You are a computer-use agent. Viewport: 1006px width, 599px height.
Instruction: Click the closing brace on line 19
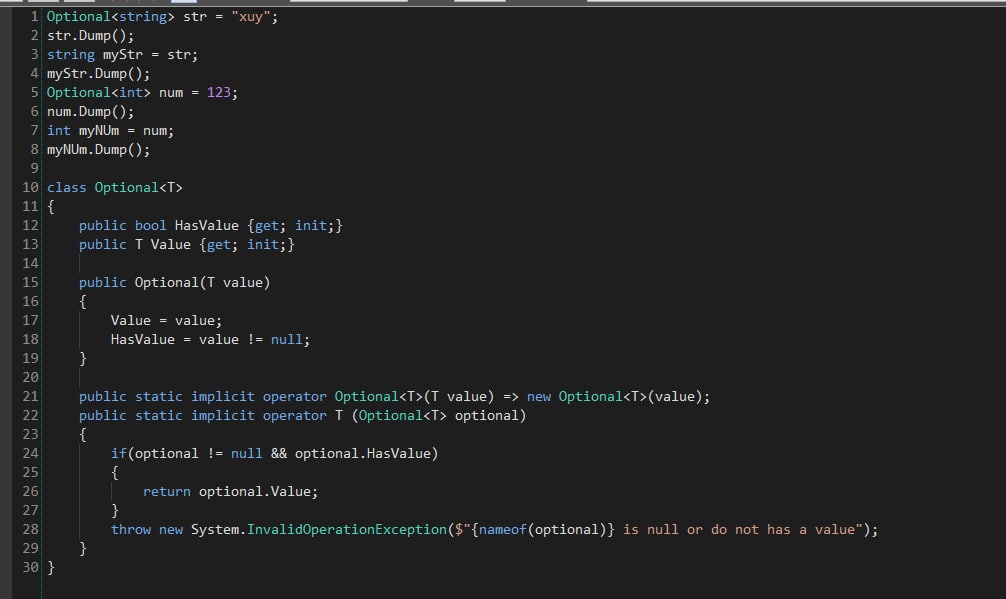tap(83, 358)
